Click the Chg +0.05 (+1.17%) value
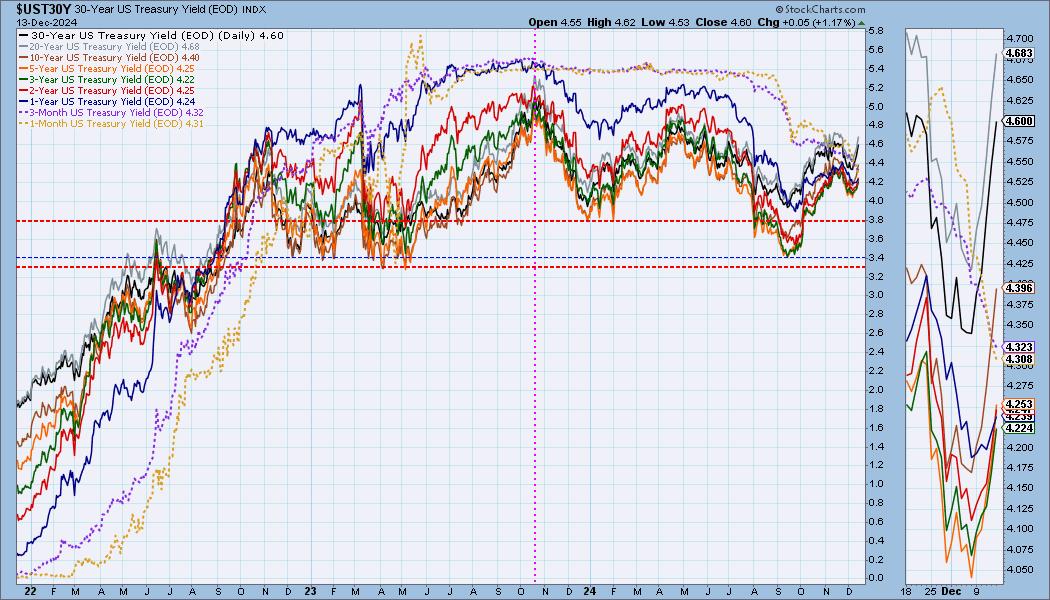Viewport: 1050px width, 600px height. pos(806,22)
